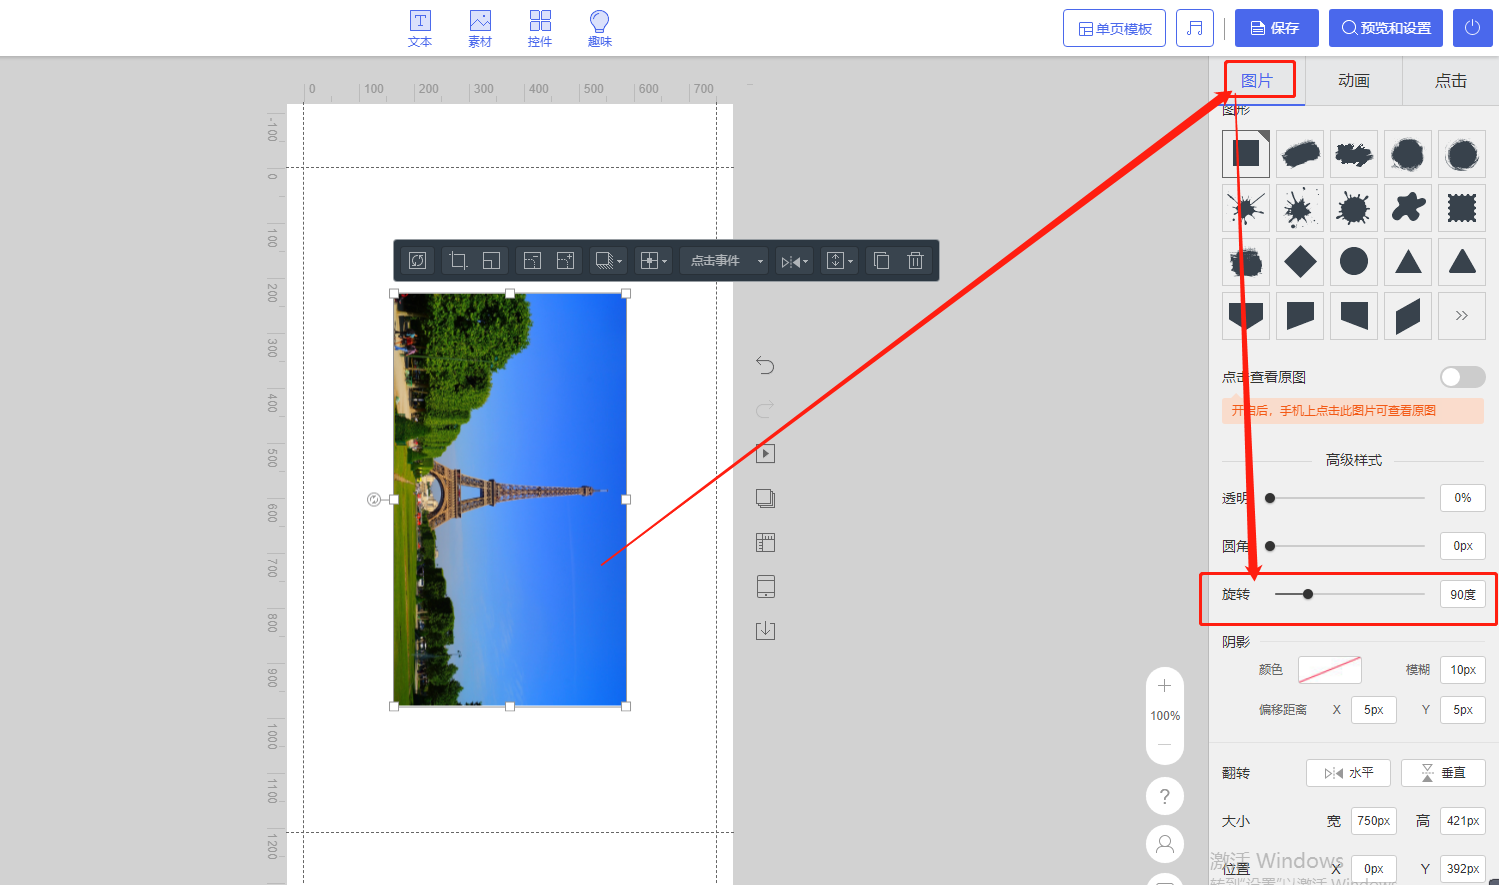Viewport: 1499px width, 885px height.
Task: Click the rotation handle left of the image
Action: pos(374,499)
